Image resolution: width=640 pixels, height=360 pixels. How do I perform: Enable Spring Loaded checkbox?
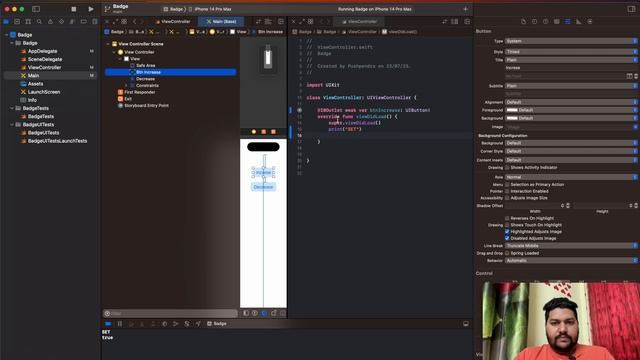[x=507, y=253]
